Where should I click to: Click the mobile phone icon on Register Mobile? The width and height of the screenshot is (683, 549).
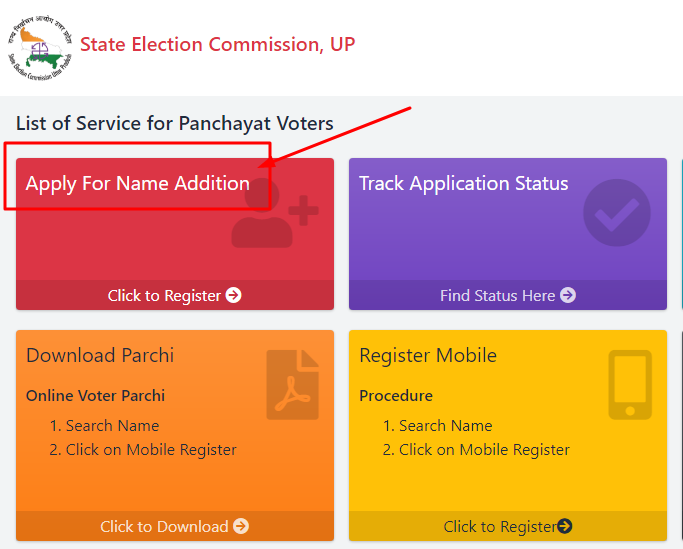(x=630, y=385)
